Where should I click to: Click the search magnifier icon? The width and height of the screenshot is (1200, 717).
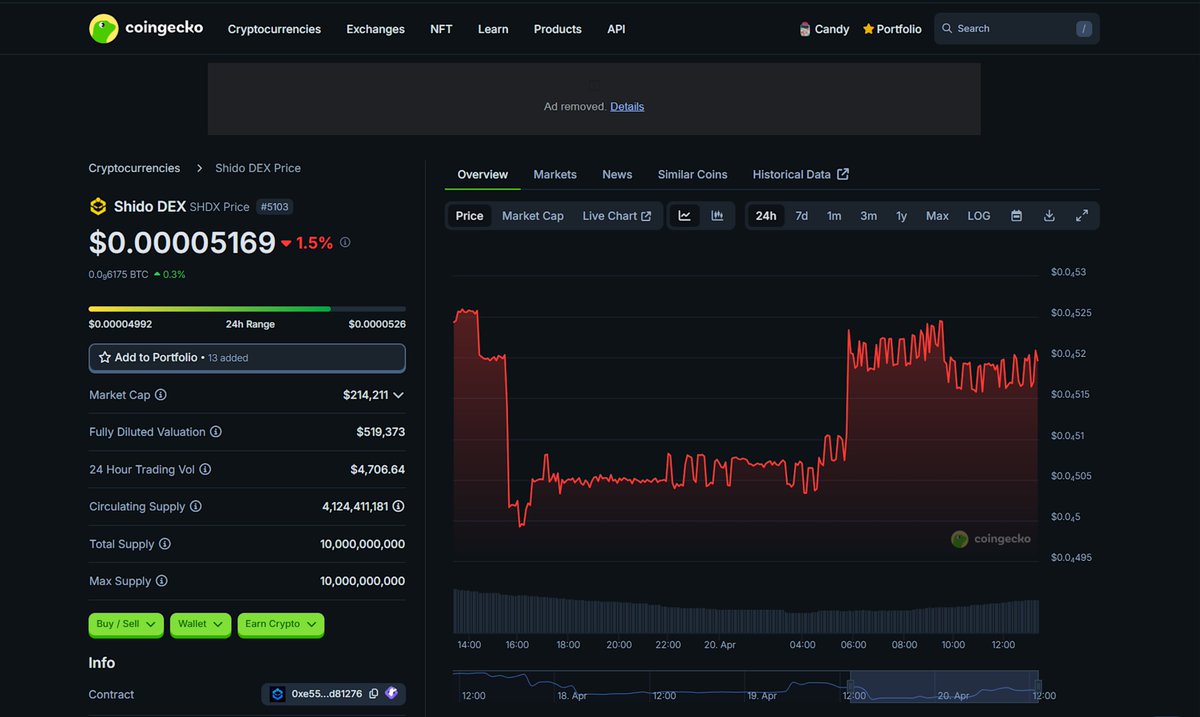coord(947,28)
